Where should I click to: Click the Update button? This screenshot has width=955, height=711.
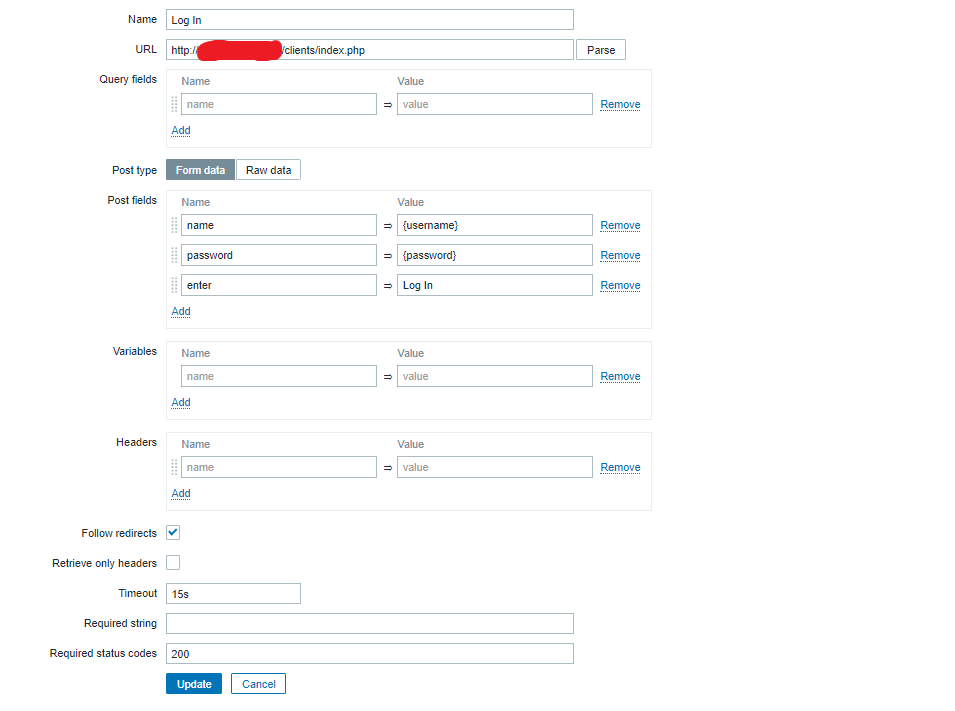194,684
